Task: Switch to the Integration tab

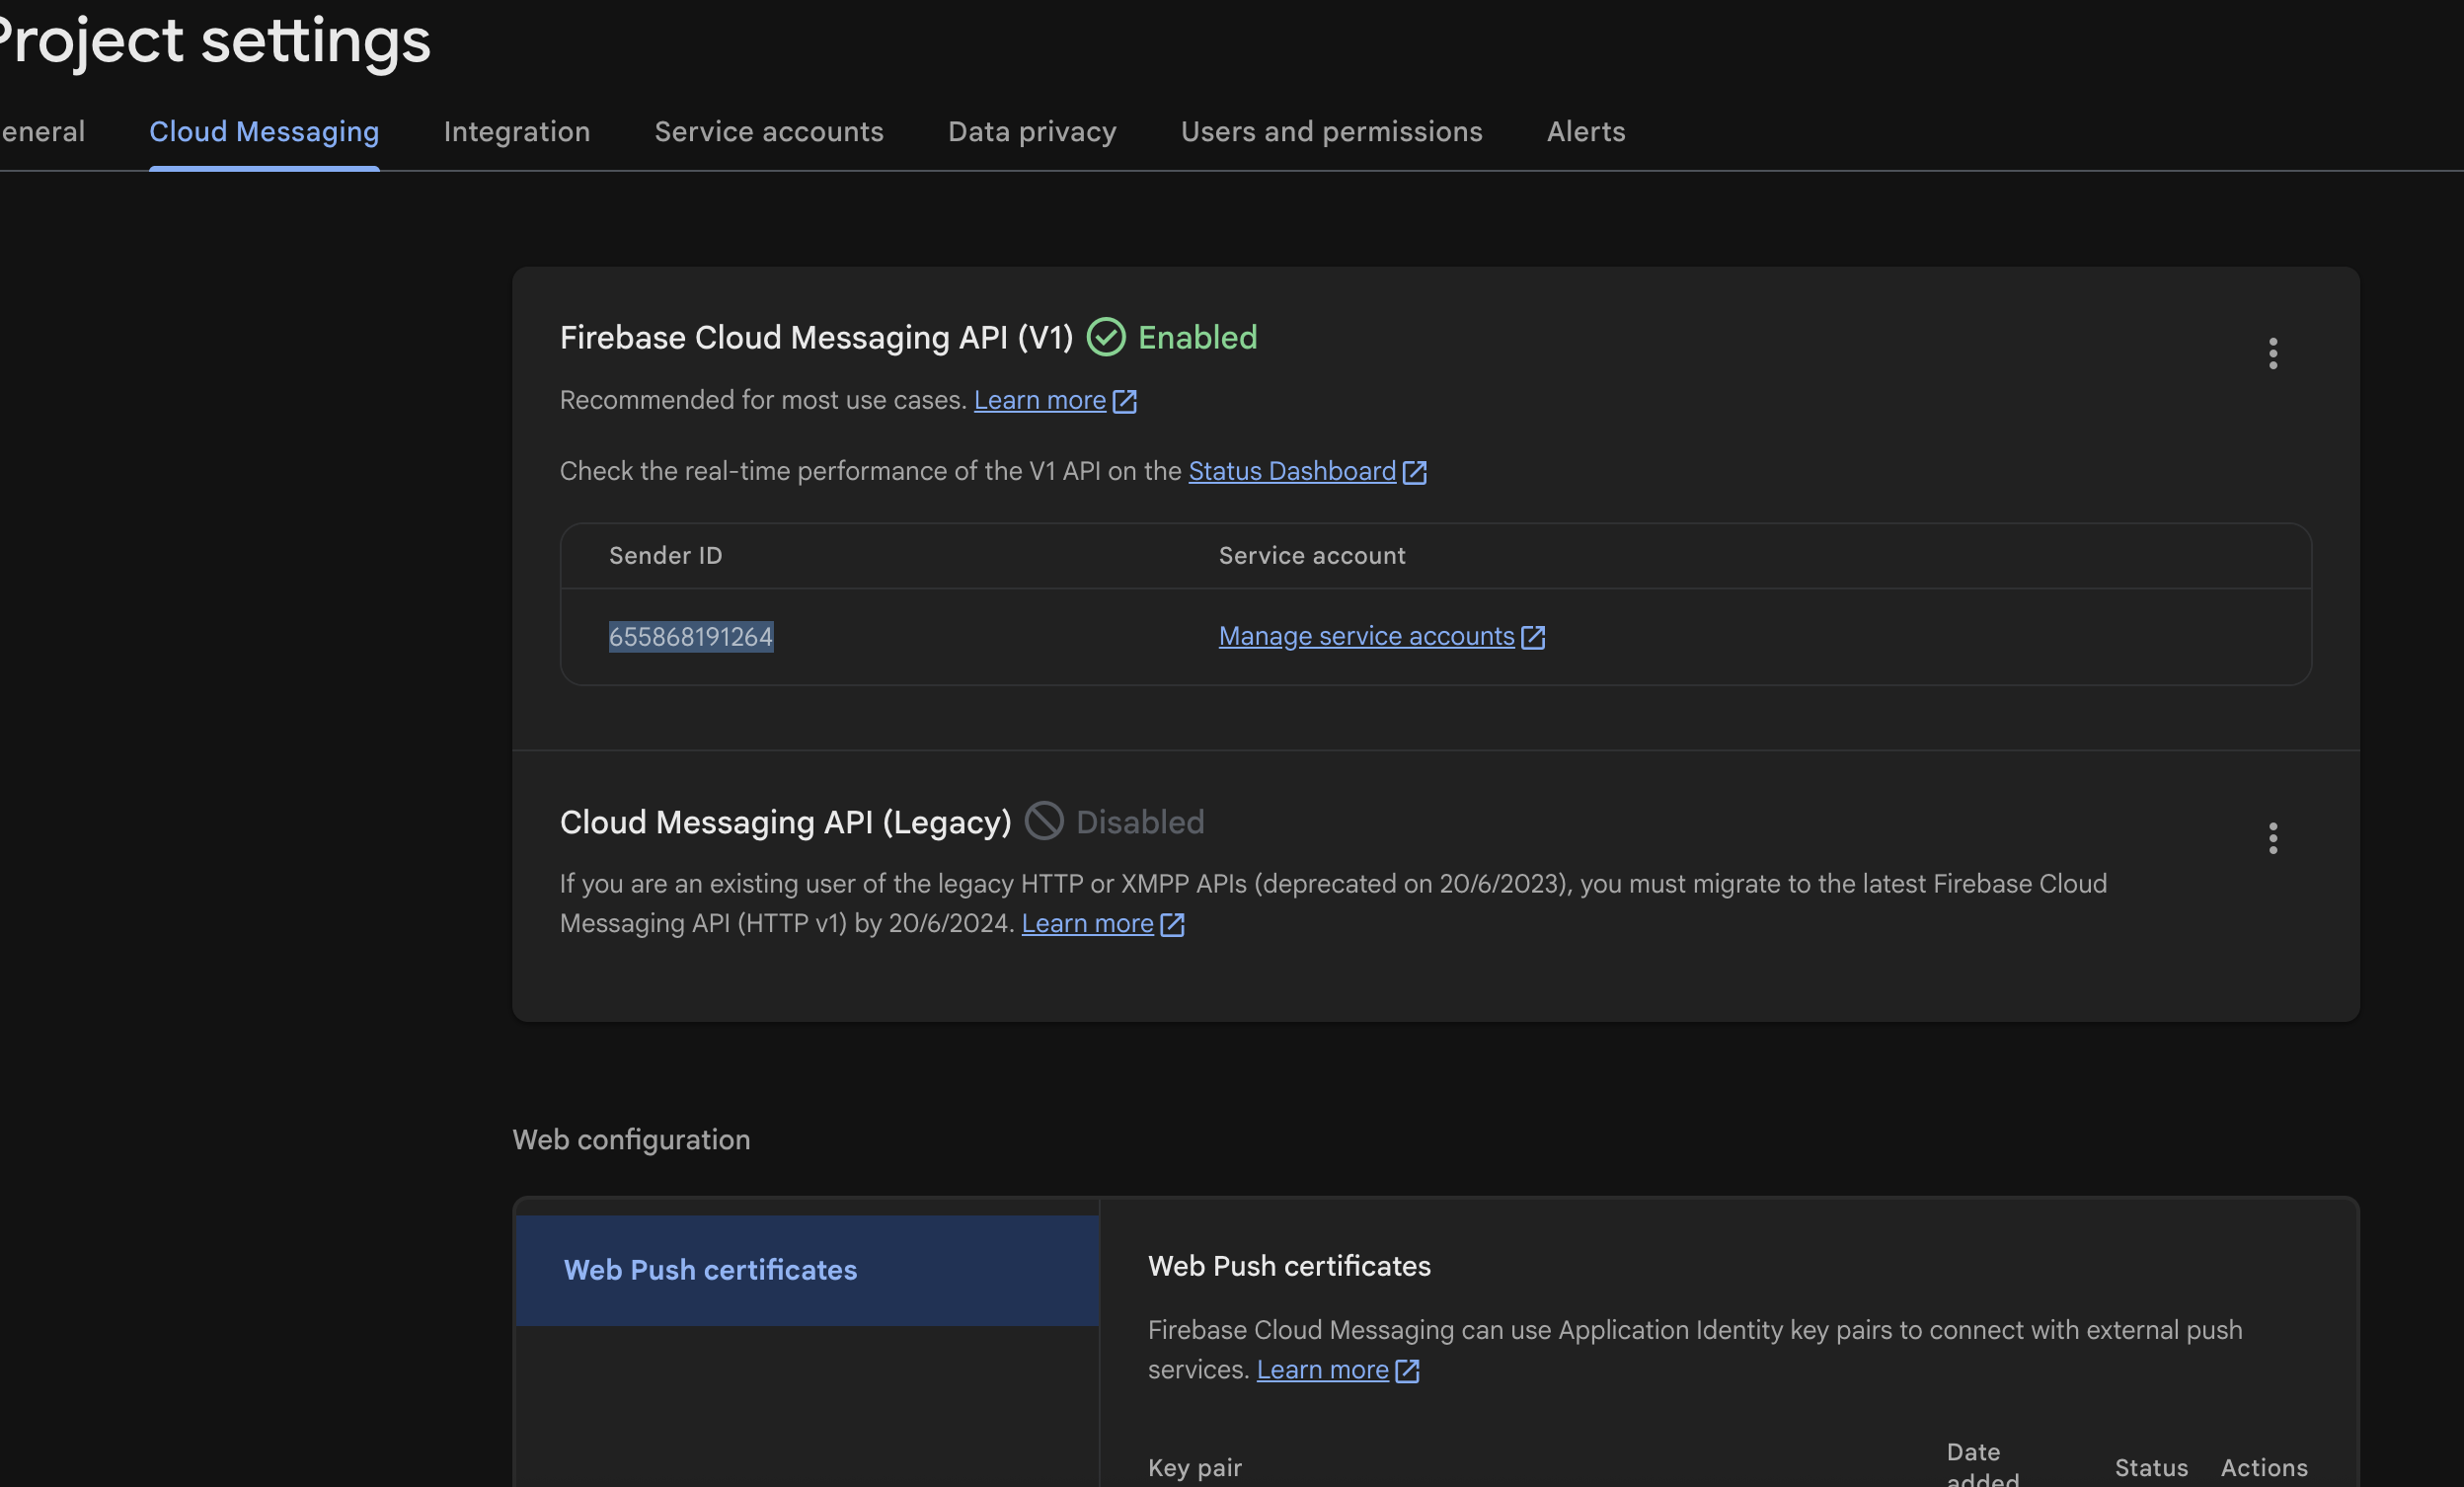Action: point(516,132)
